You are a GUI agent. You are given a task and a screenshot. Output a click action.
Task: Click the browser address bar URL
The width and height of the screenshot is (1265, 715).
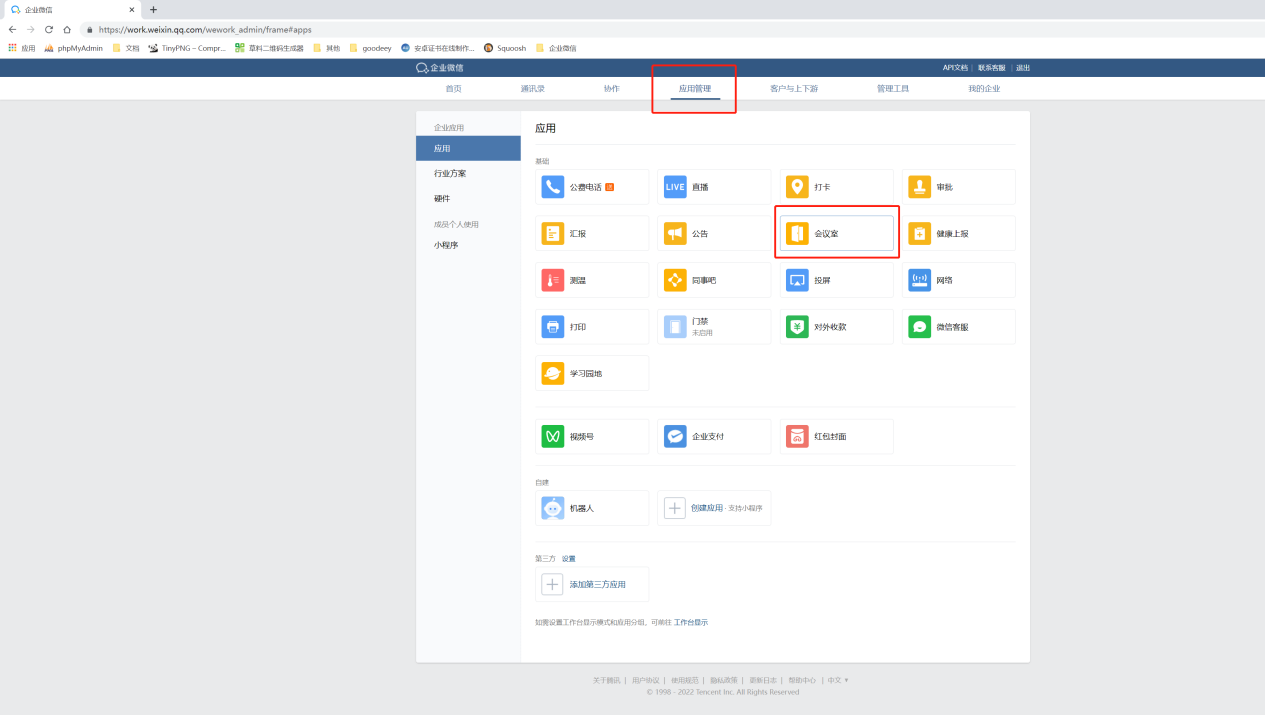click(x=205, y=30)
